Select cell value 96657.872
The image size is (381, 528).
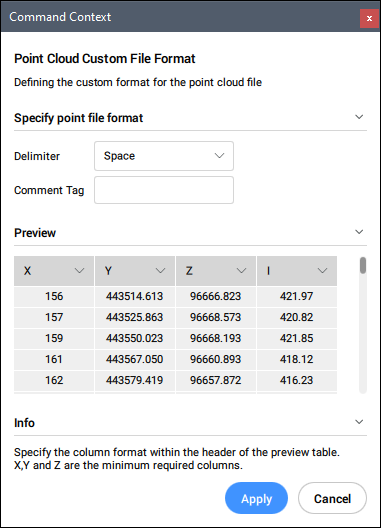coord(216,380)
